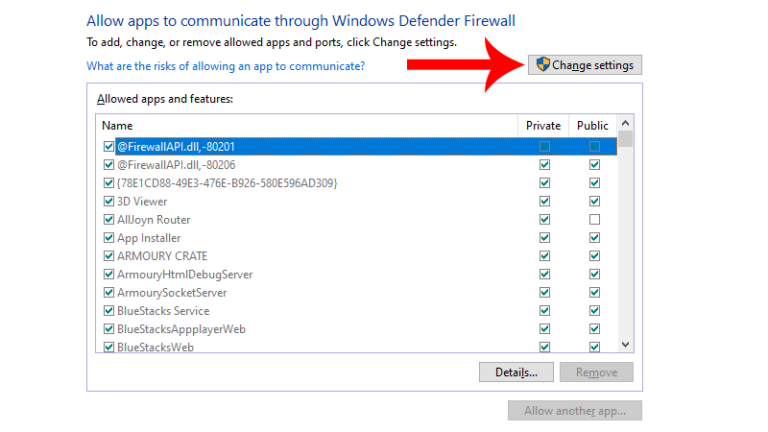Click the shield icon on Change settings
This screenshot has height=432, width=768.
pos(543,65)
